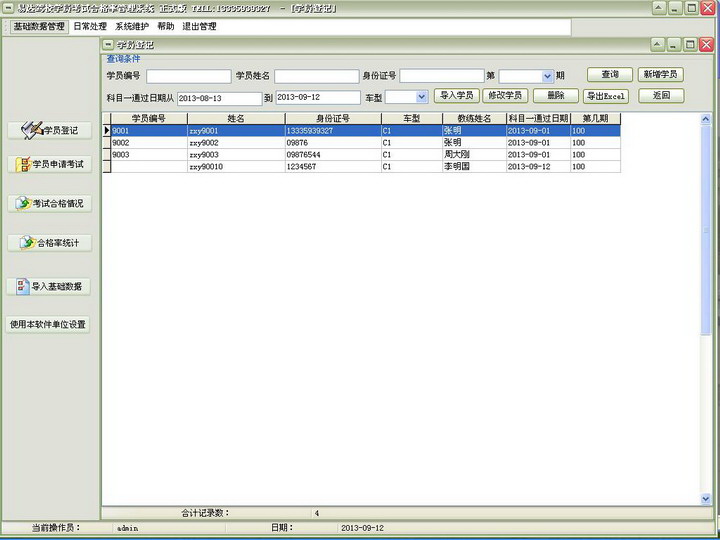Open 基础数据管理 menu
Image resolution: width=720 pixels, height=540 pixels.
[x=39, y=27]
